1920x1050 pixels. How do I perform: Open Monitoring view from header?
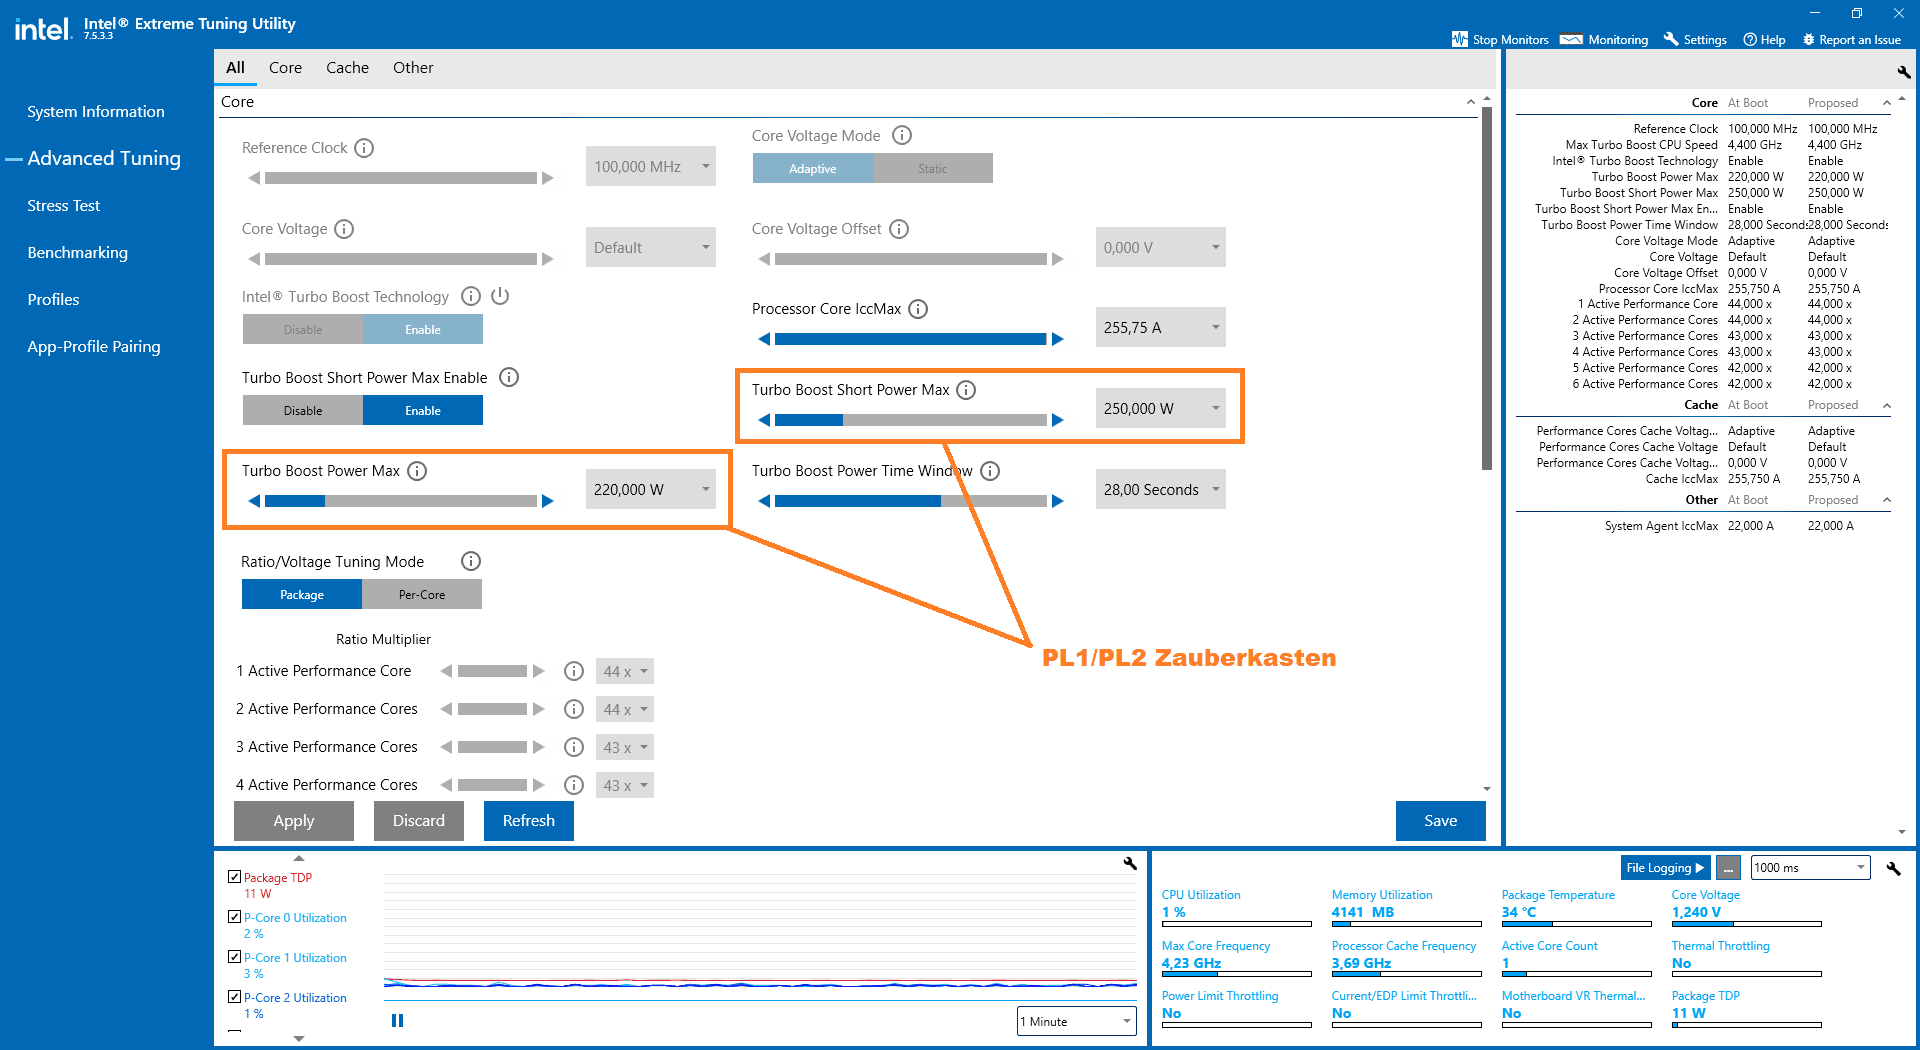coord(1604,39)
